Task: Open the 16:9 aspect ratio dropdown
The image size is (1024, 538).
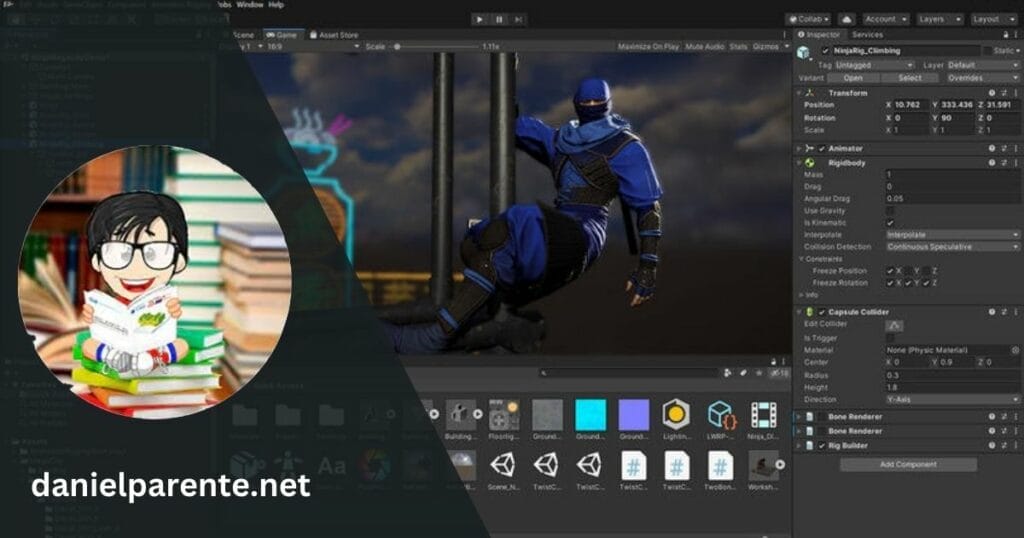Action: (313, 47)
